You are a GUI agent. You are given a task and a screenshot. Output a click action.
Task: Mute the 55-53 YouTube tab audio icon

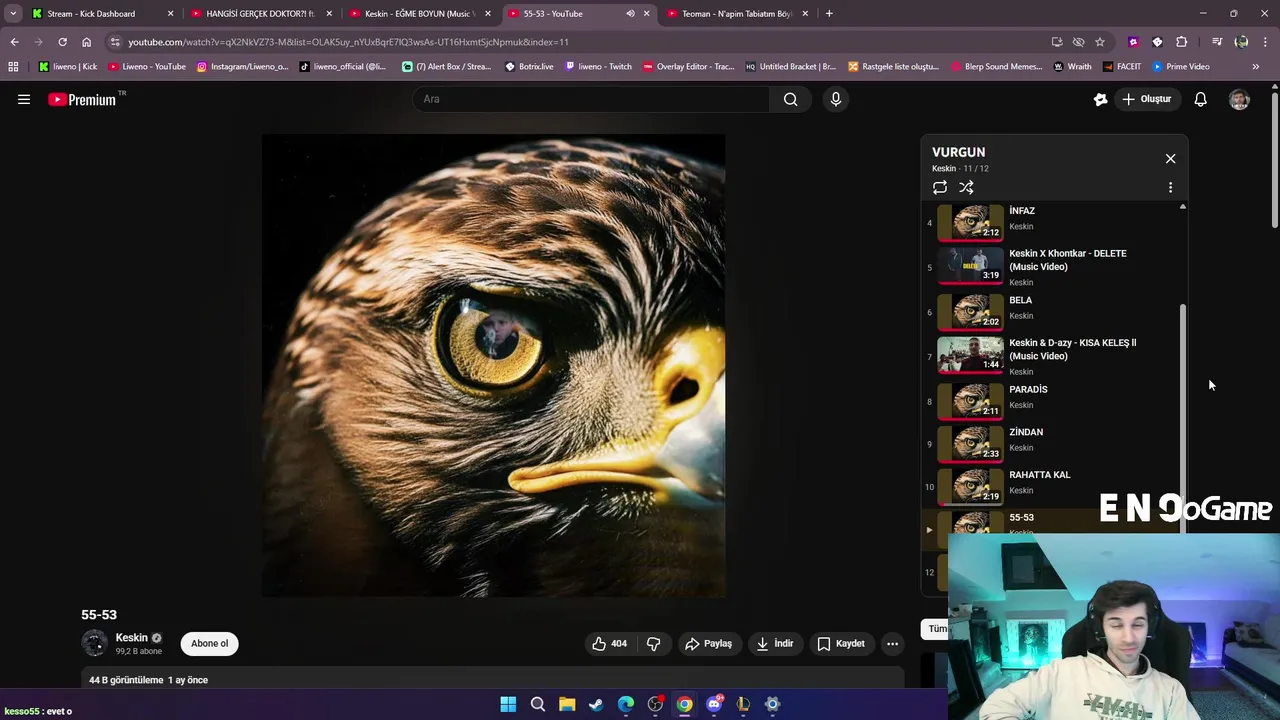pyautogui.click(x=630, y=14)
